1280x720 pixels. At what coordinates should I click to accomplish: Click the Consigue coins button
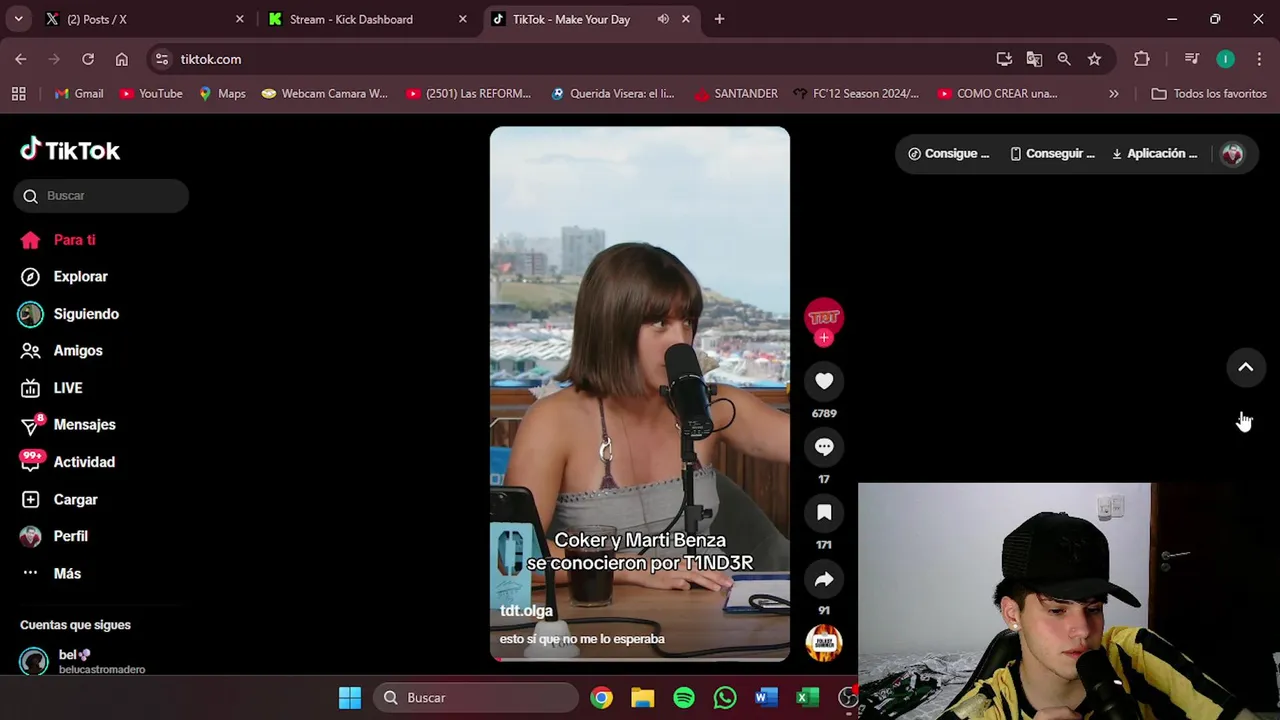pyautogui.click(x=949, y=154)
